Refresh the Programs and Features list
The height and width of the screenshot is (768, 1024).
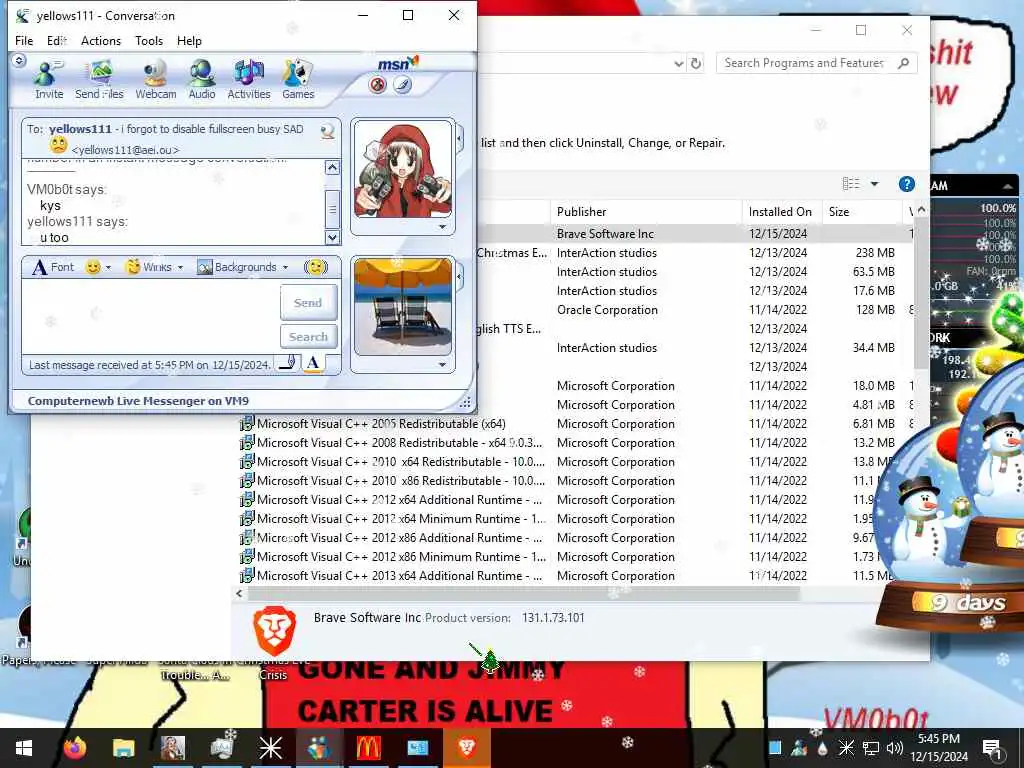coord(696,63)
